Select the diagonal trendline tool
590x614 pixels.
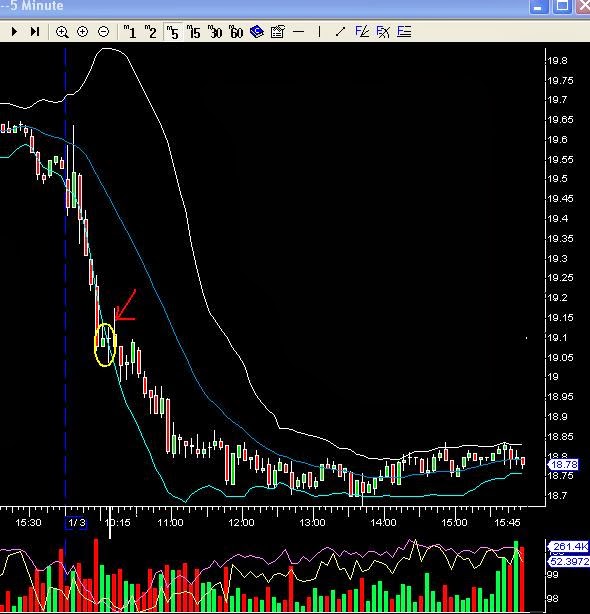(x=340, y=32)
